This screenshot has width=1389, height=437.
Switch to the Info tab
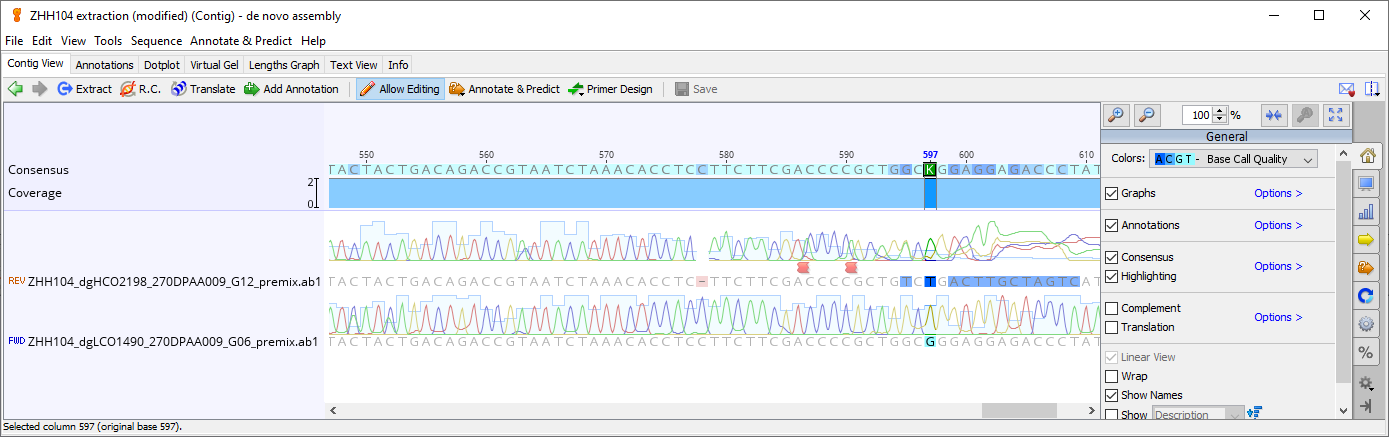click(398, 64)
